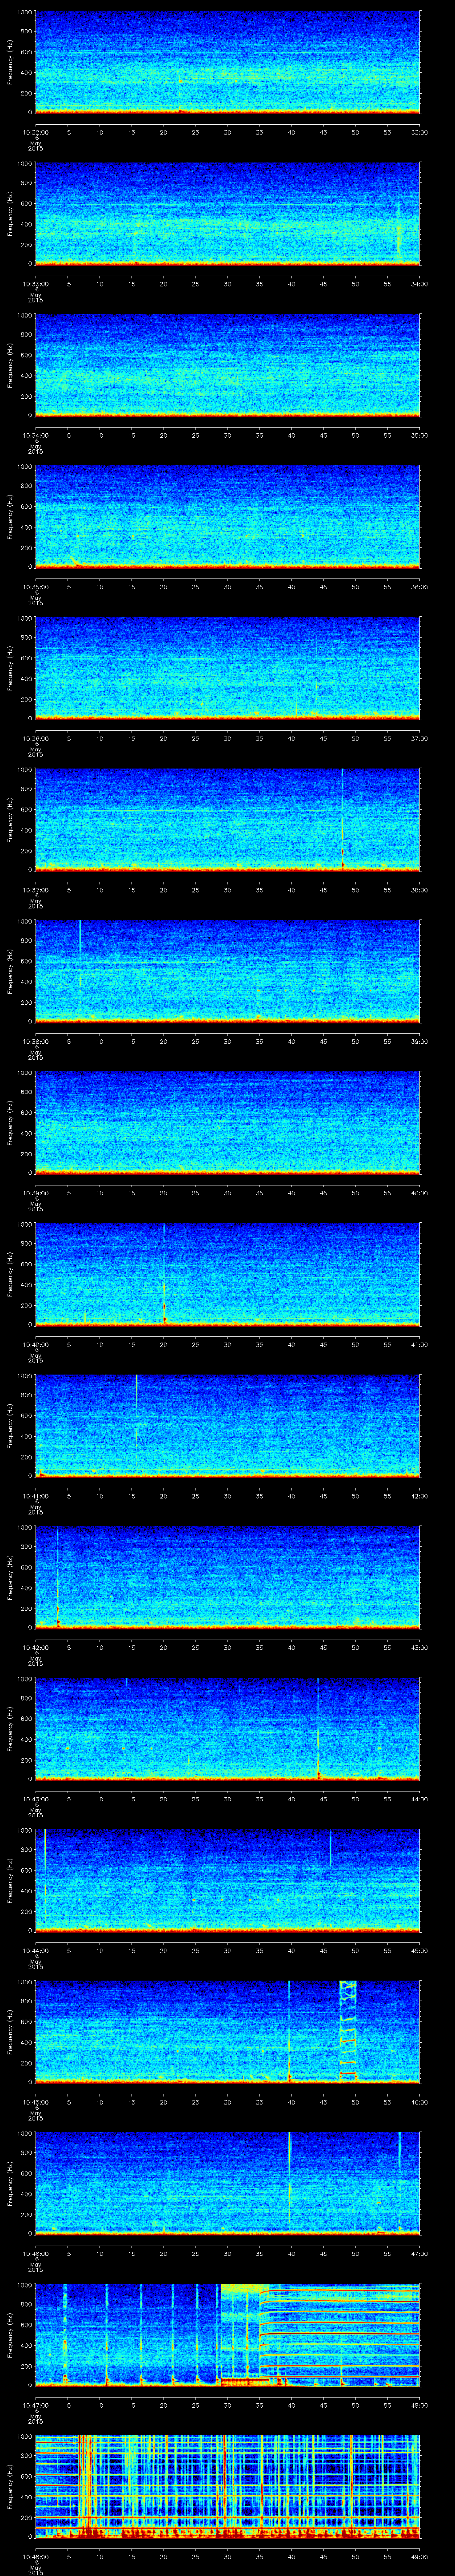Click the 10:43:00 start time label

[x=35, y=1799]
